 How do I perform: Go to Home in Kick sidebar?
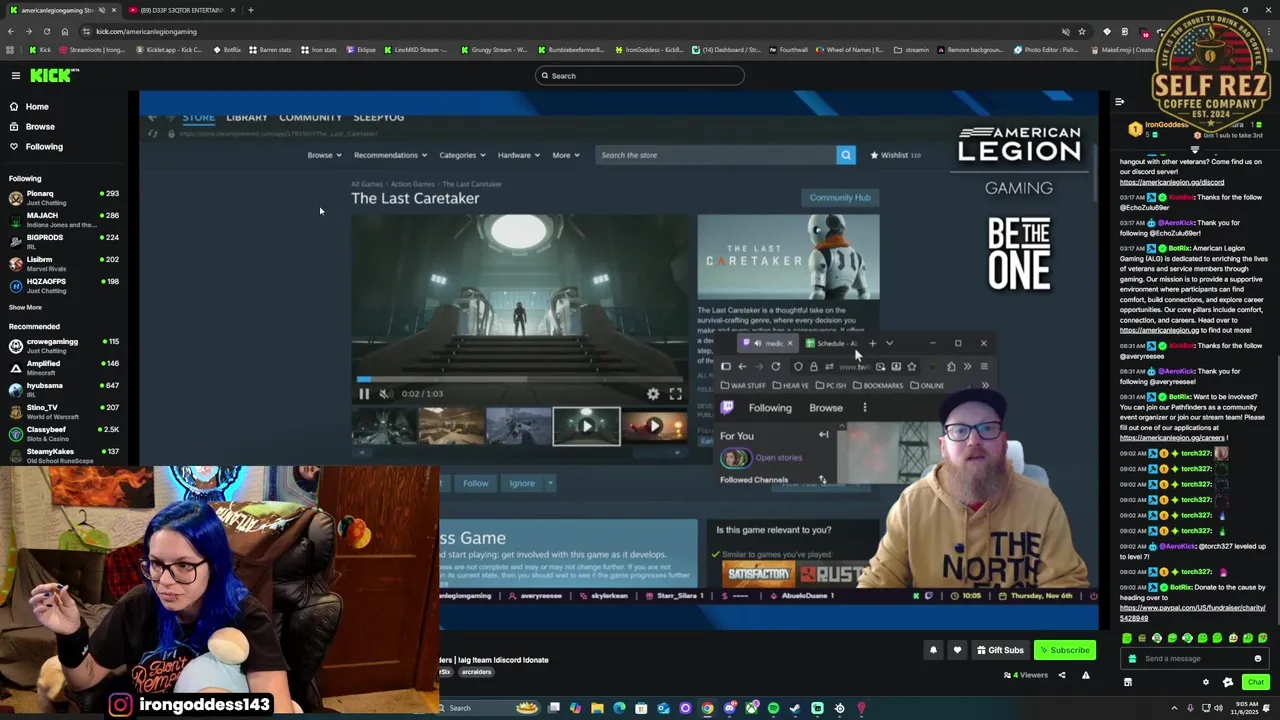37,107
